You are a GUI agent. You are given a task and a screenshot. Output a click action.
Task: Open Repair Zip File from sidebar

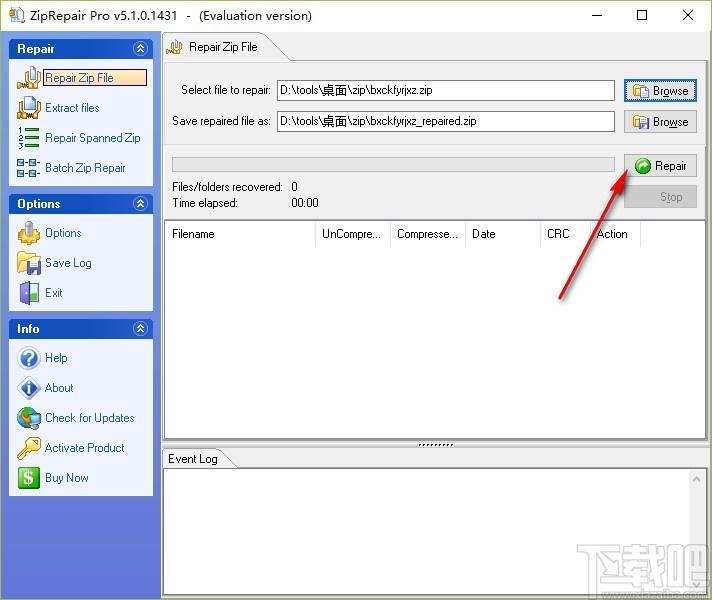click(x=95, y=78)
